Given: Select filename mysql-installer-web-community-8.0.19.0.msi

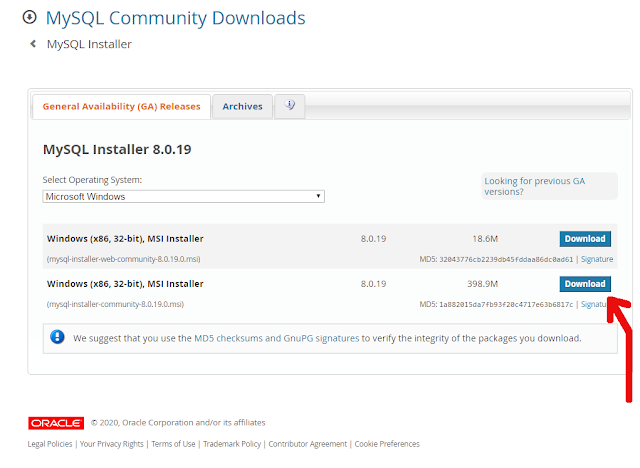Looking at the screenshot, I should pyautogui.click(x=123, y=259).
